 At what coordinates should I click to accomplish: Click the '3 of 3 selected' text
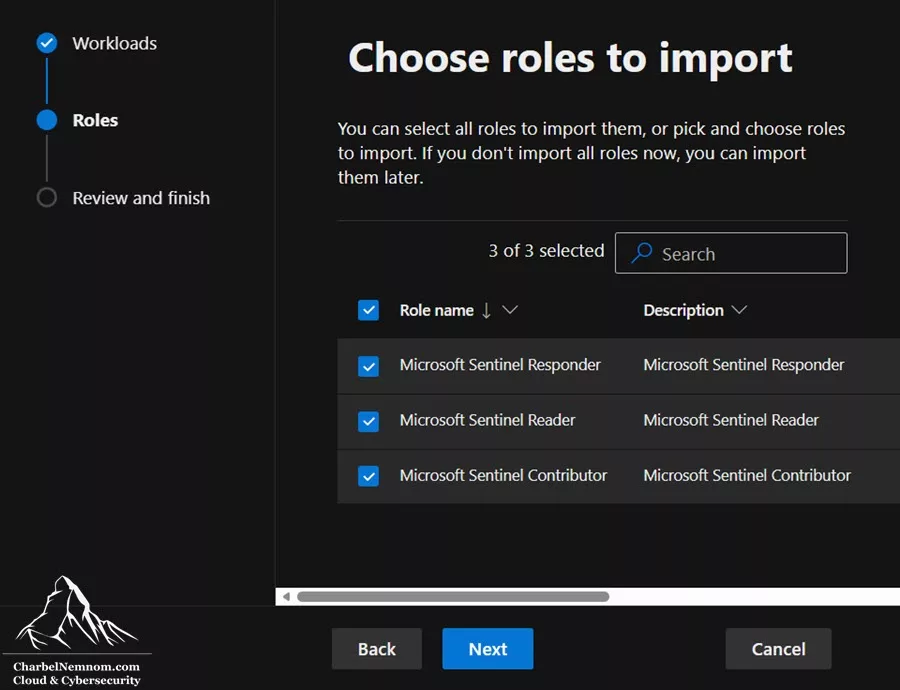tap(546, 251)
